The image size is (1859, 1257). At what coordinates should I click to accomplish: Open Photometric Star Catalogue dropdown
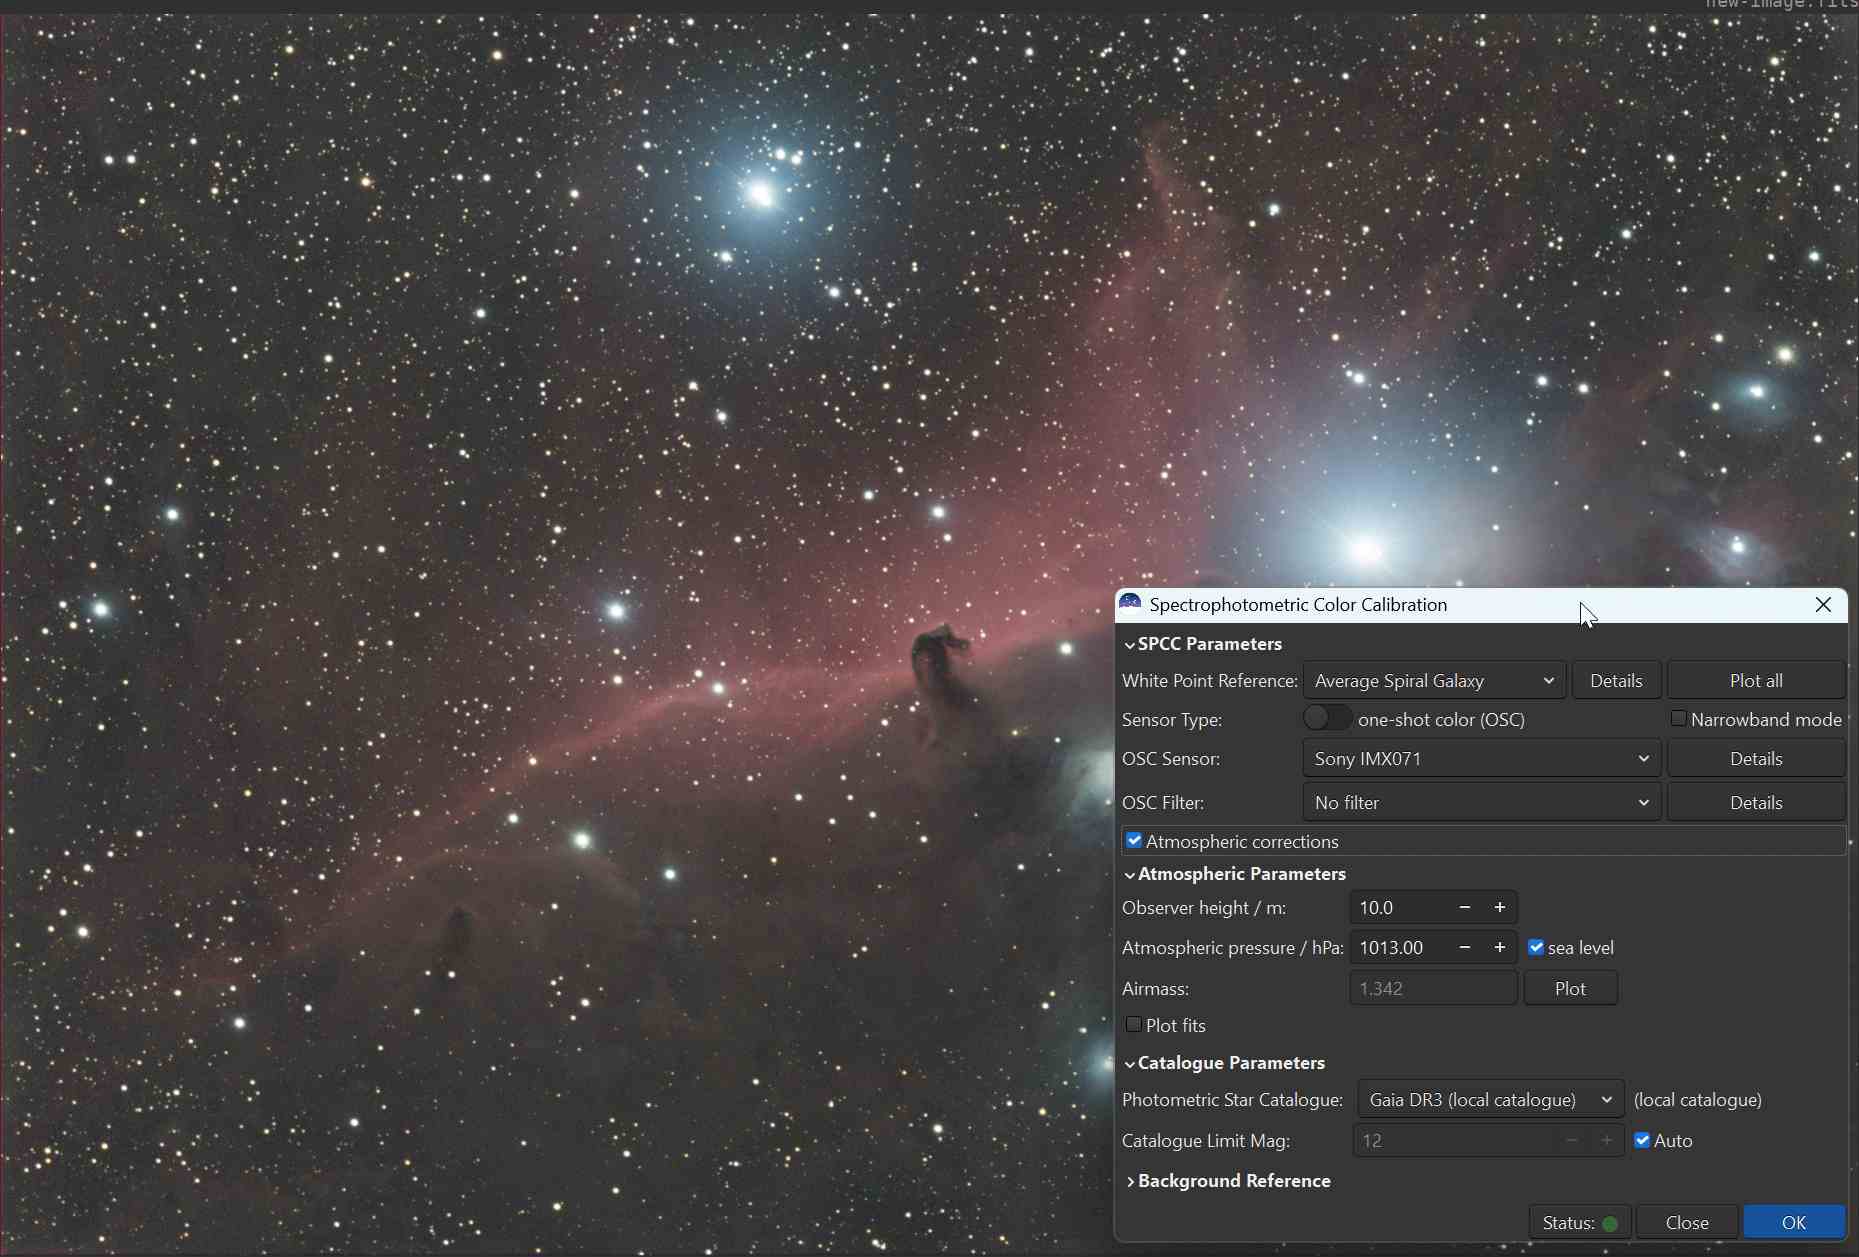click(1490, 1100)
